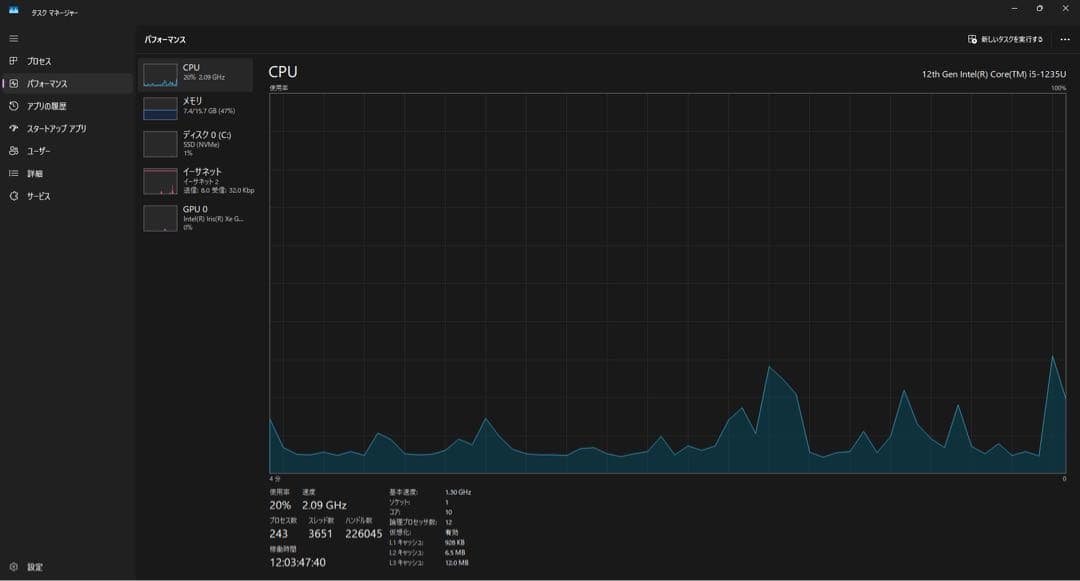Image resolution: width=1080 pixels, height=581 pixels.
Task: Click the Startup apps gauge icon
Action: 14,129
